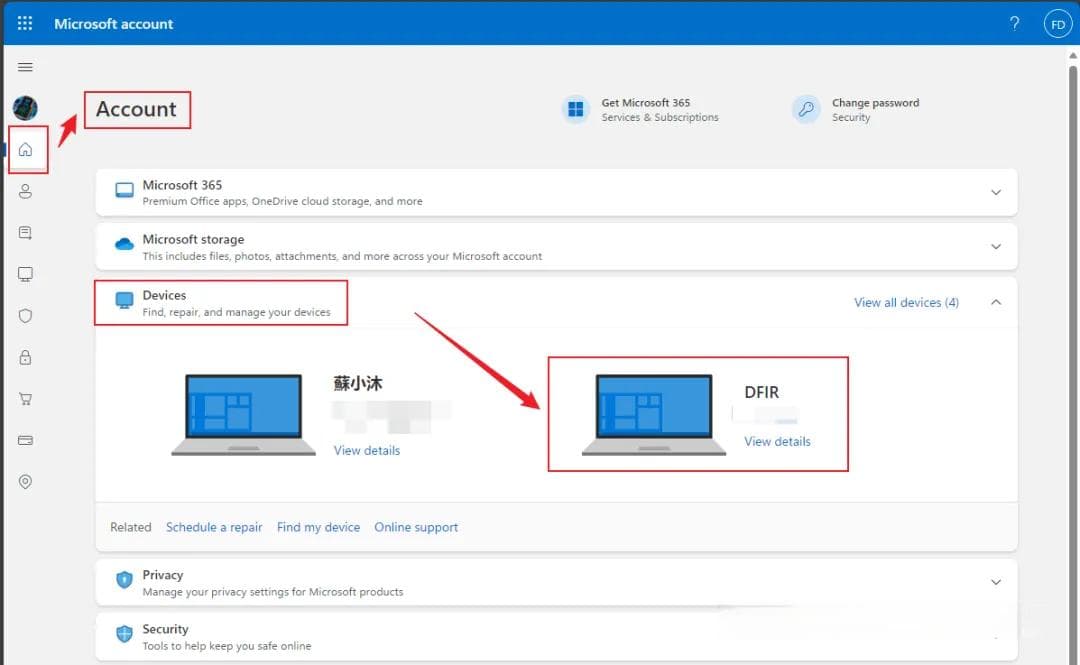Click the Privacy shield icon
The image size is (1080, 665).
125,580
